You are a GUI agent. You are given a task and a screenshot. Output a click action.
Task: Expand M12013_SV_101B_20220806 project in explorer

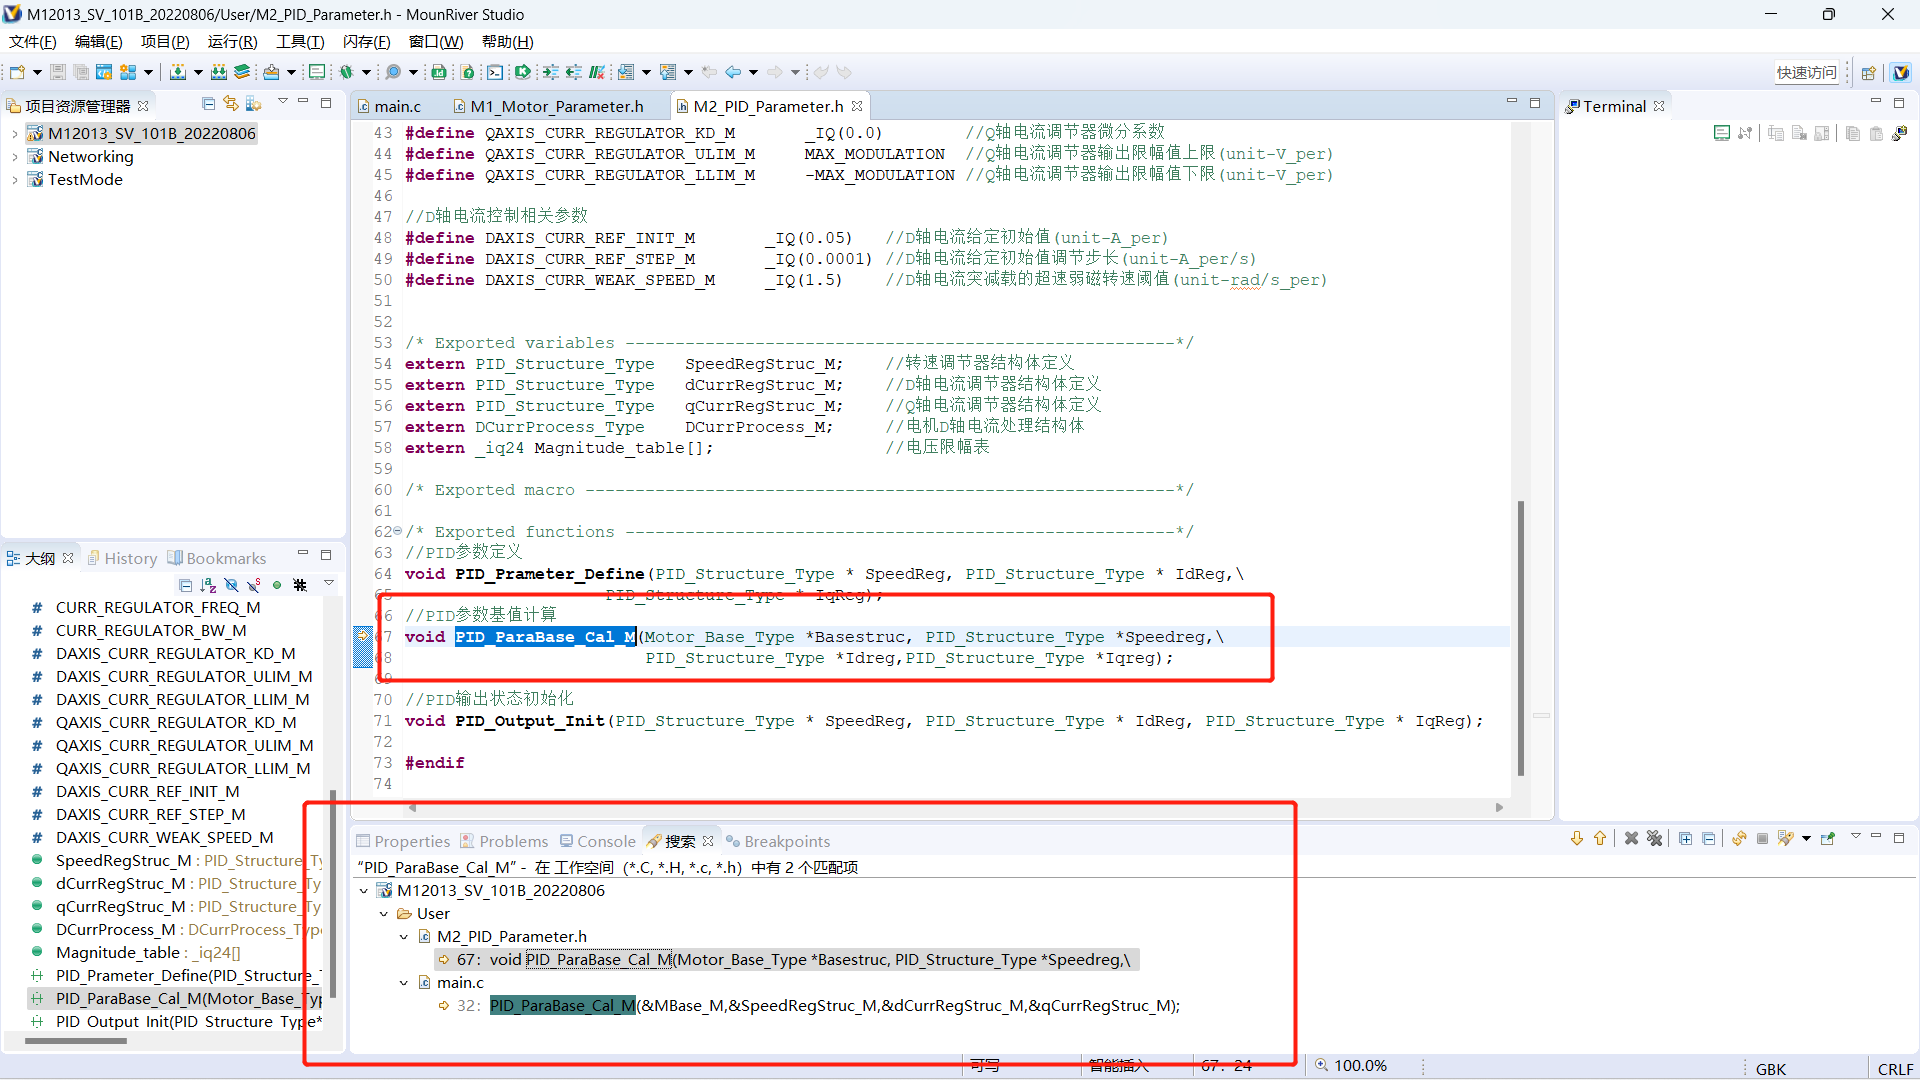[x=14, y=133]
